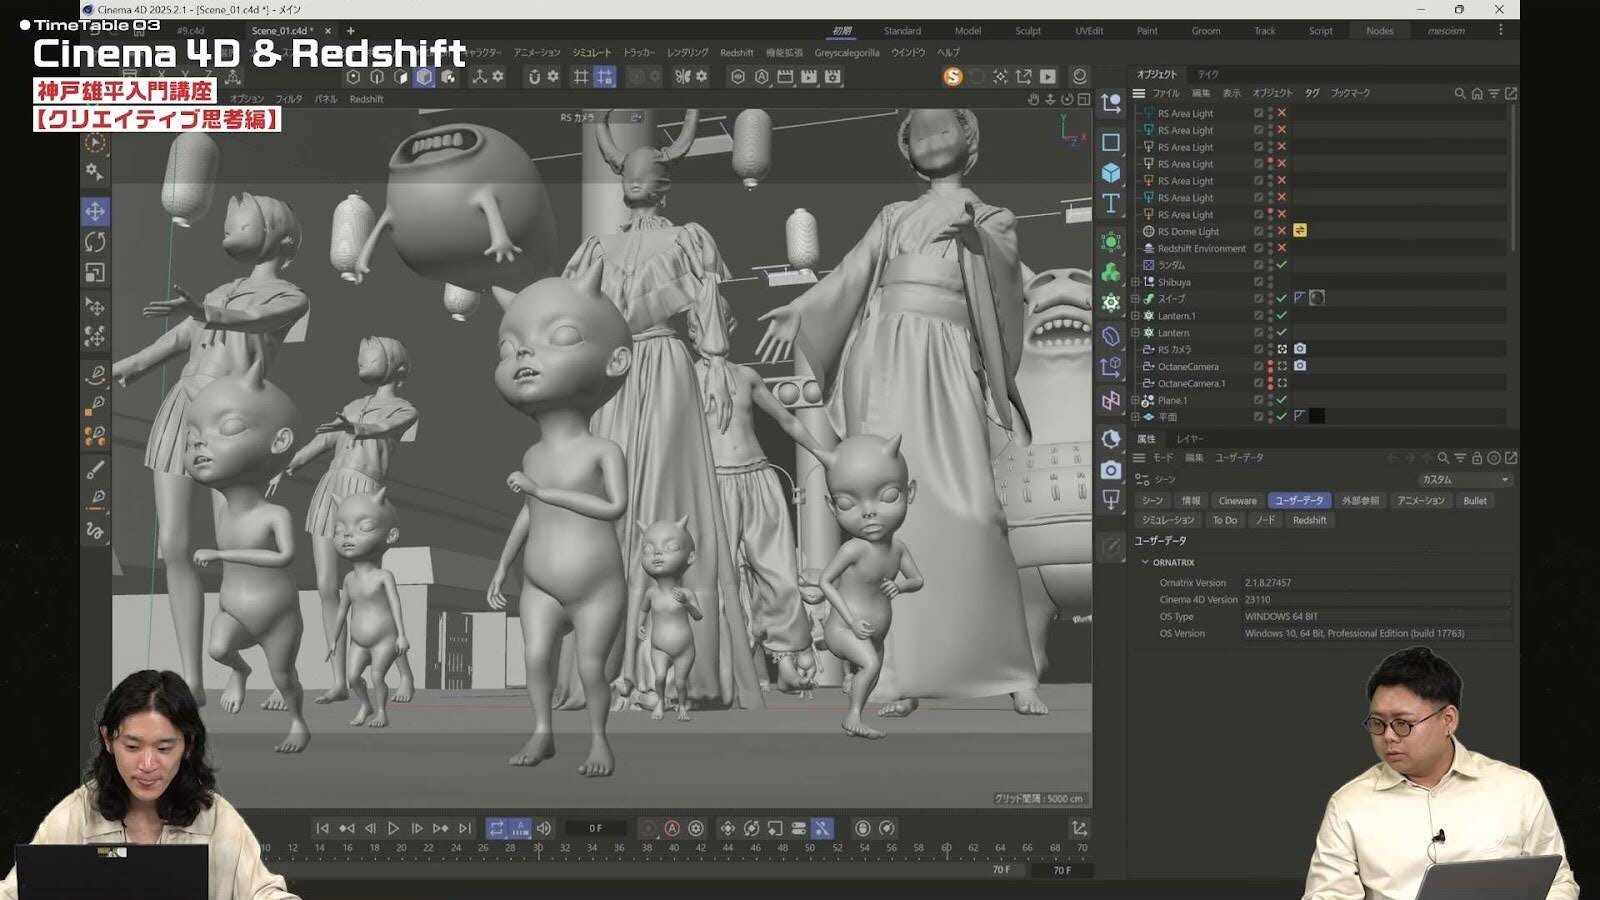This screenshot has width=1600, height=900.
Task: Open the カスタム dropdown in attributes
Action: point(1464,480)
